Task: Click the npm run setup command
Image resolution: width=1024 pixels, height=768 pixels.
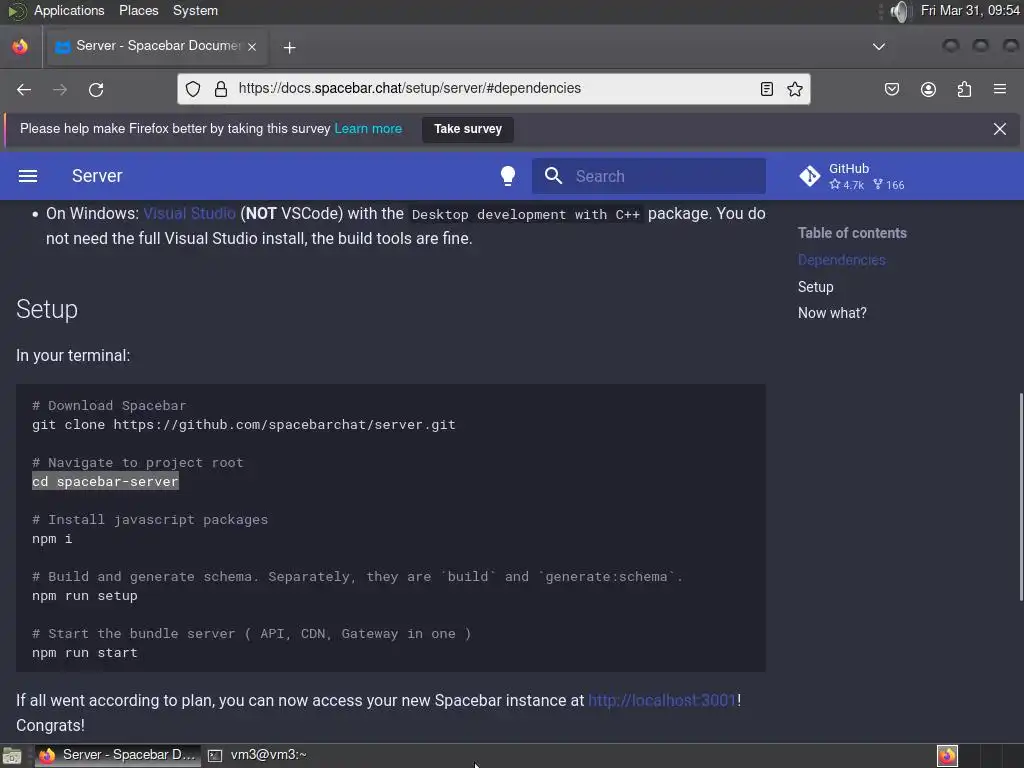Action: 85,596
